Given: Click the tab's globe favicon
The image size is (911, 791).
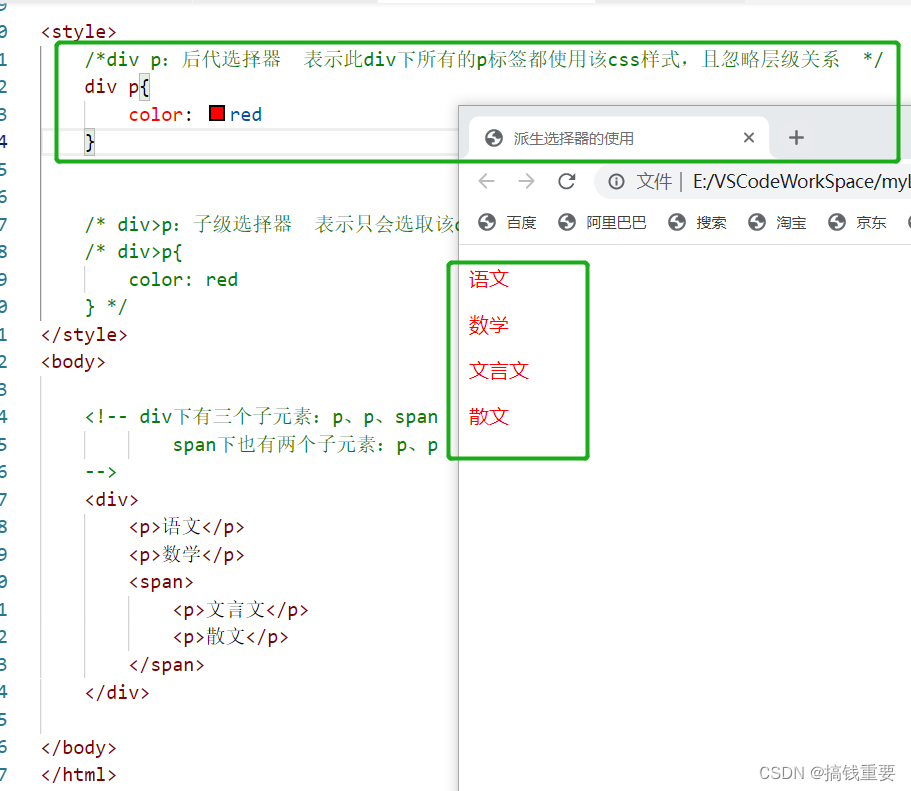Looking at the screenshot, I should coord(493,138).
